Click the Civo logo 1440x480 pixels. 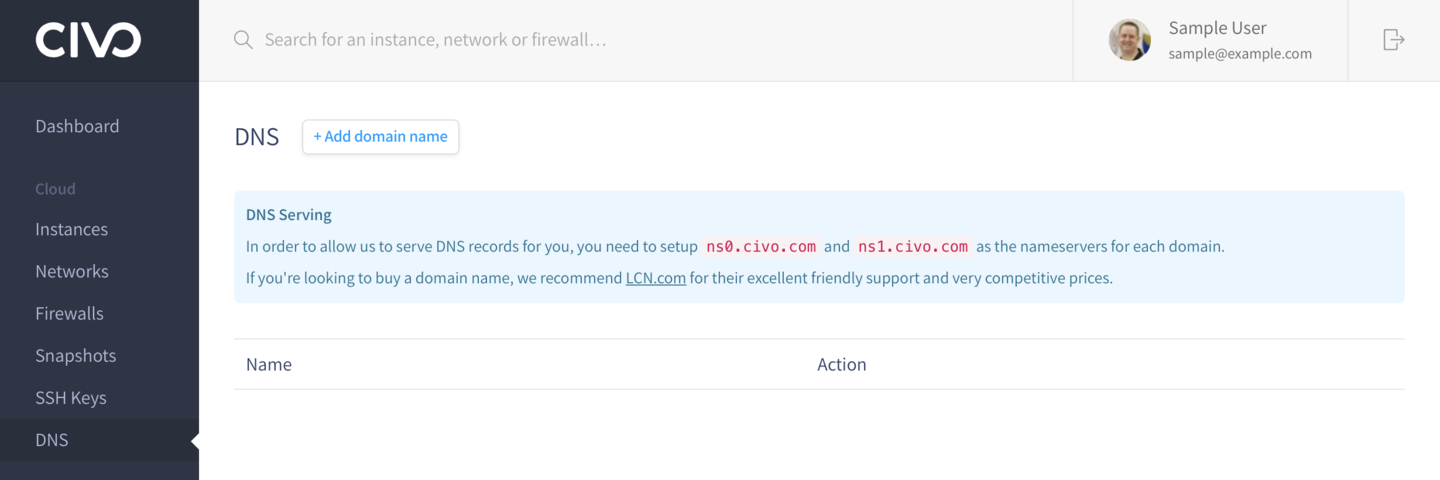[x=88, y=40]
